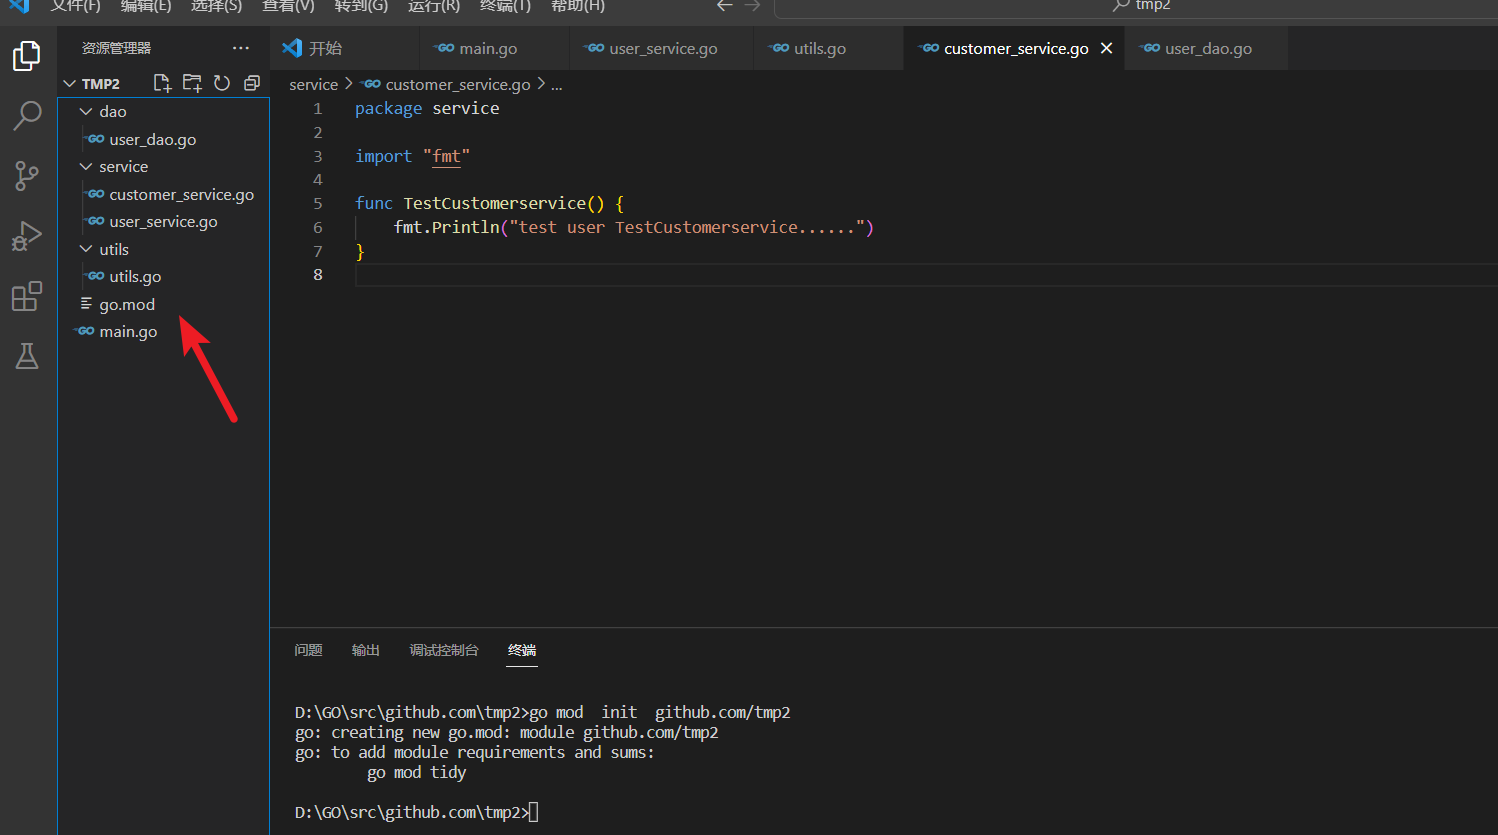Open the explorer more actions ellipsis menu
The width and height of the screenshot is (1498, 835).
point(241,48)
